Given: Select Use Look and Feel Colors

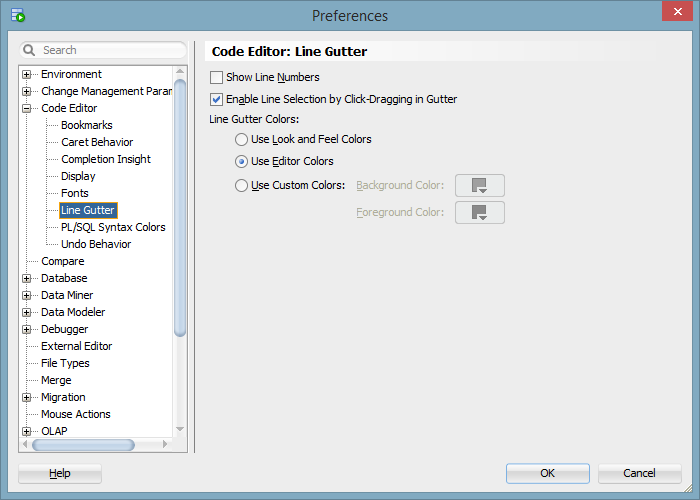Looking at the screenshot, I should pyautogui.click(x=242, y=140).
